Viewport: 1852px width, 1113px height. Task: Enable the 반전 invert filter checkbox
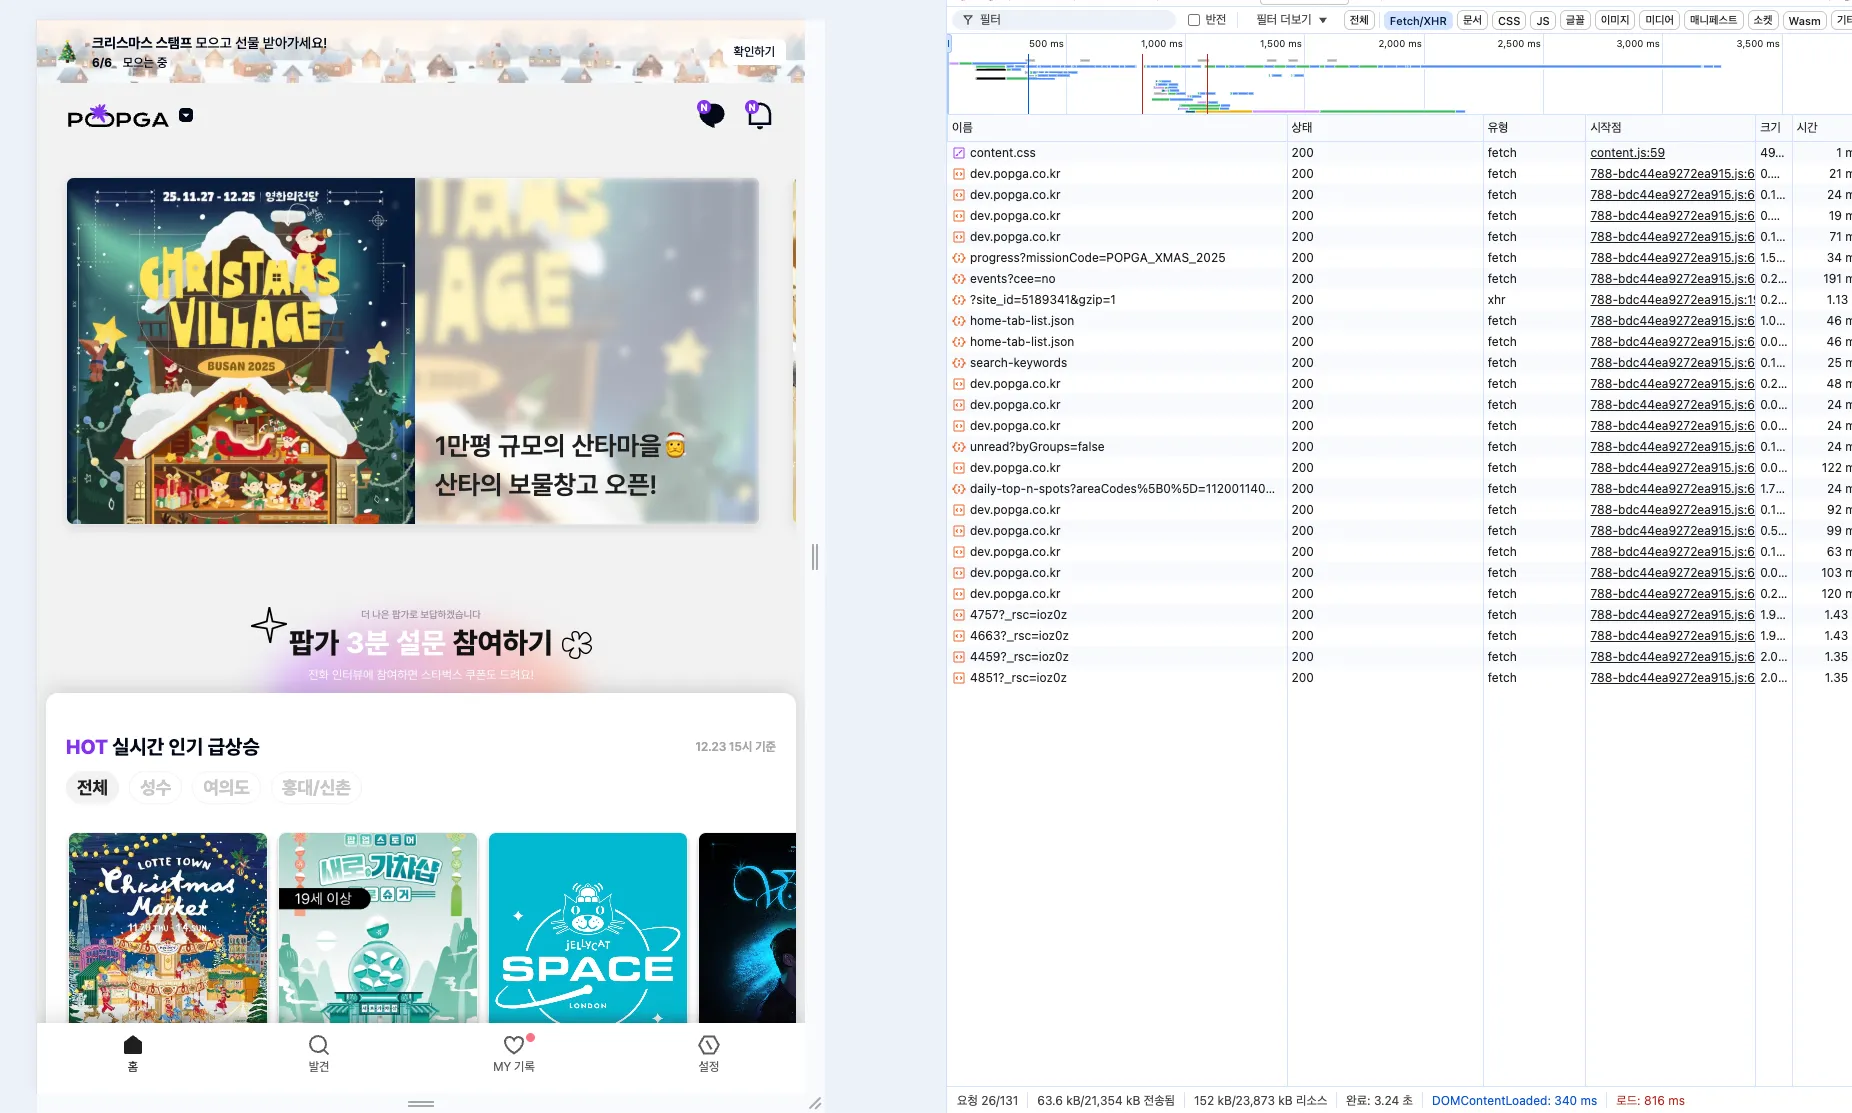(x=1193, y=19)
